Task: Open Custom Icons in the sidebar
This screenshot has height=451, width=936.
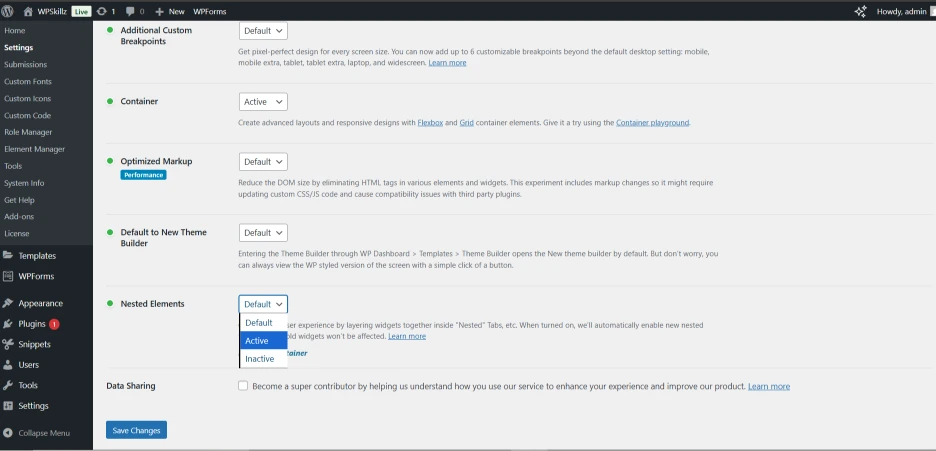Action: click(x=27, y=98)
